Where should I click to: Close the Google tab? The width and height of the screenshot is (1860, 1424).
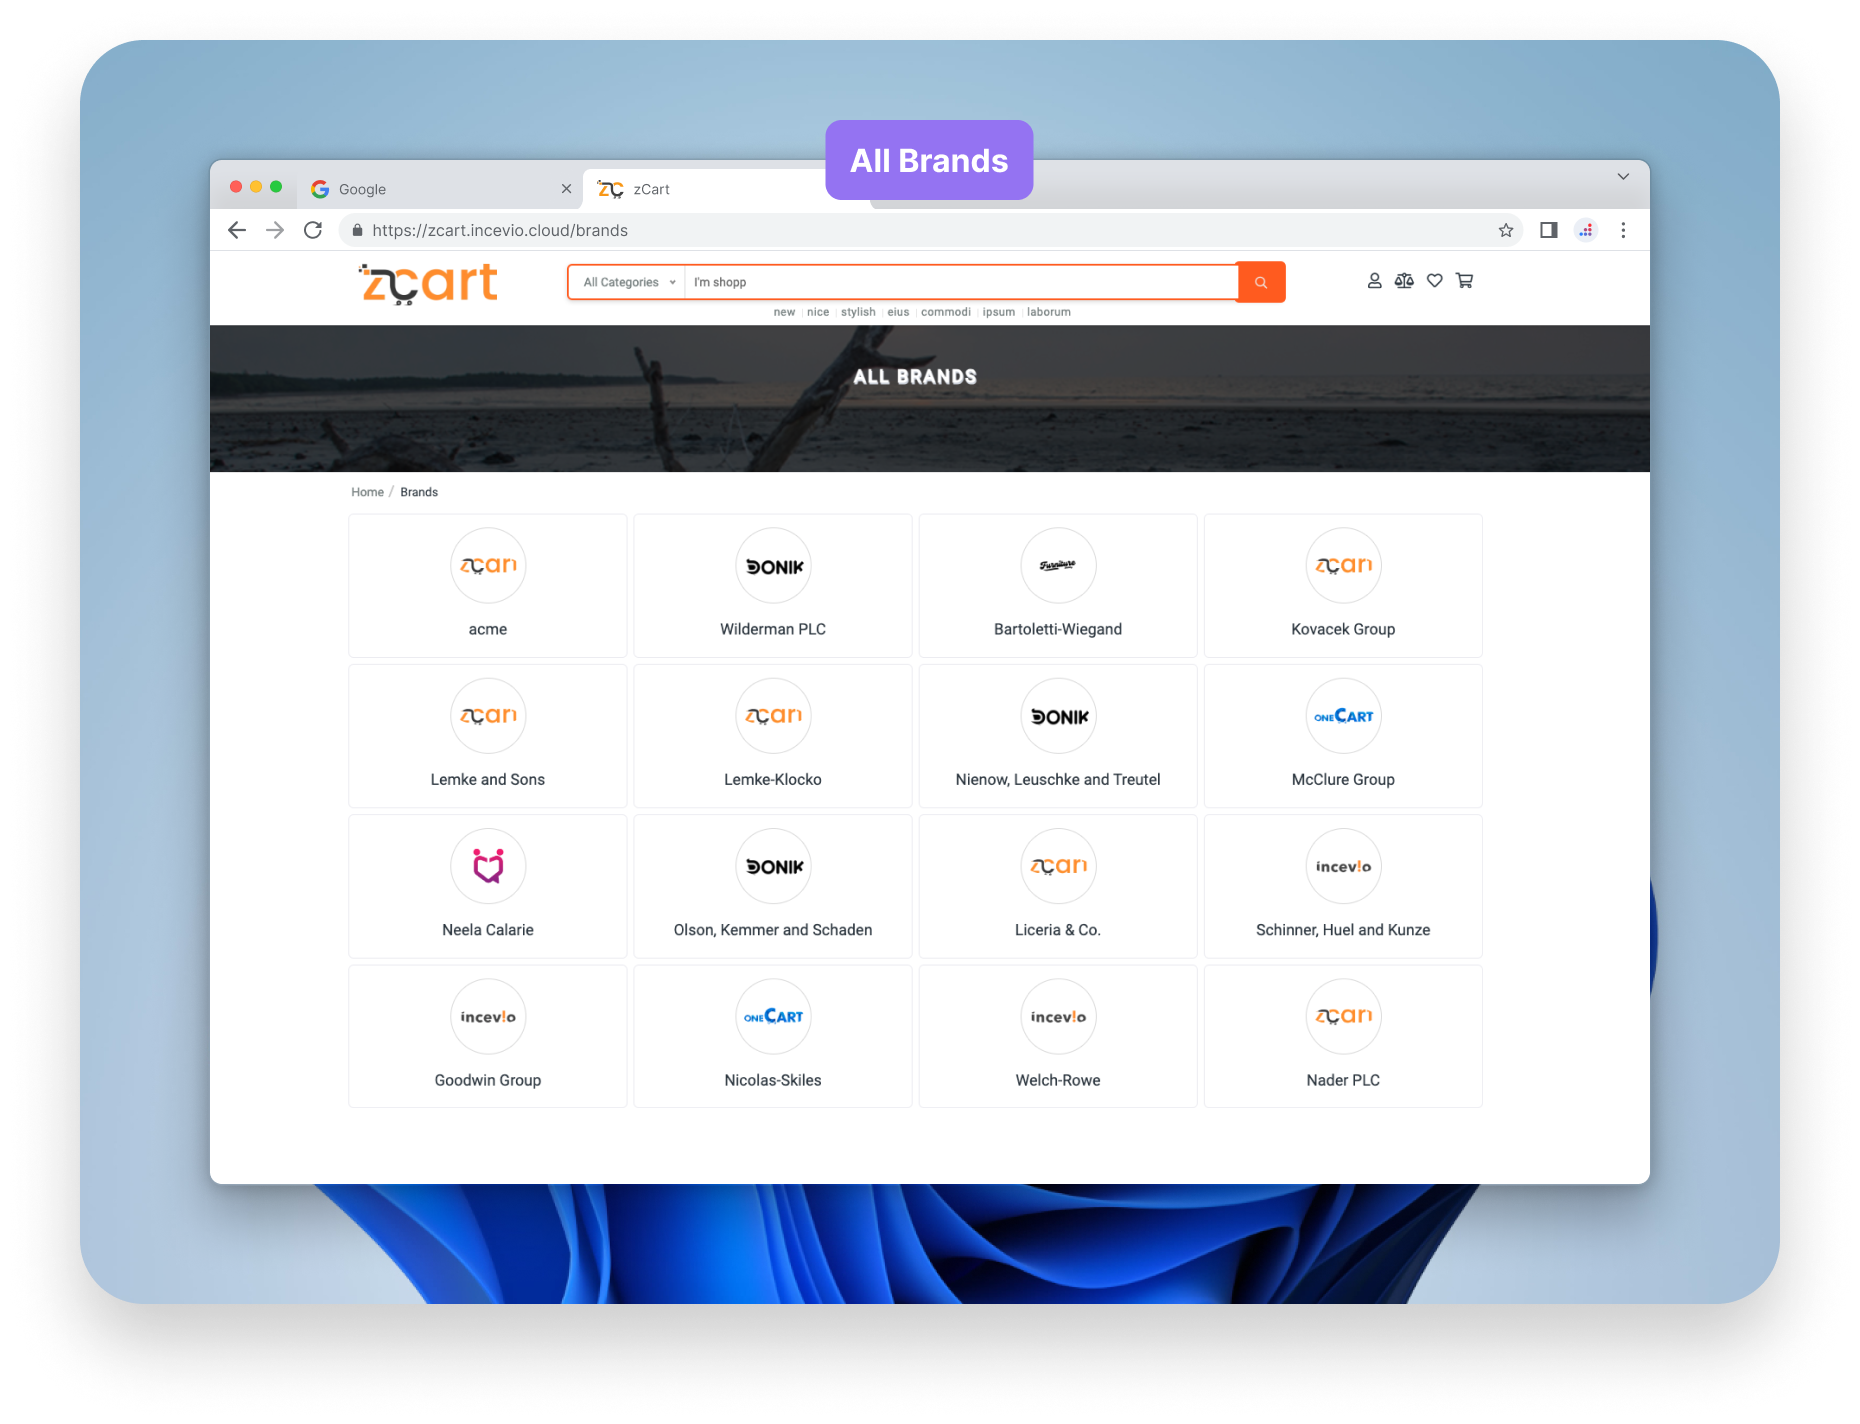566,189
